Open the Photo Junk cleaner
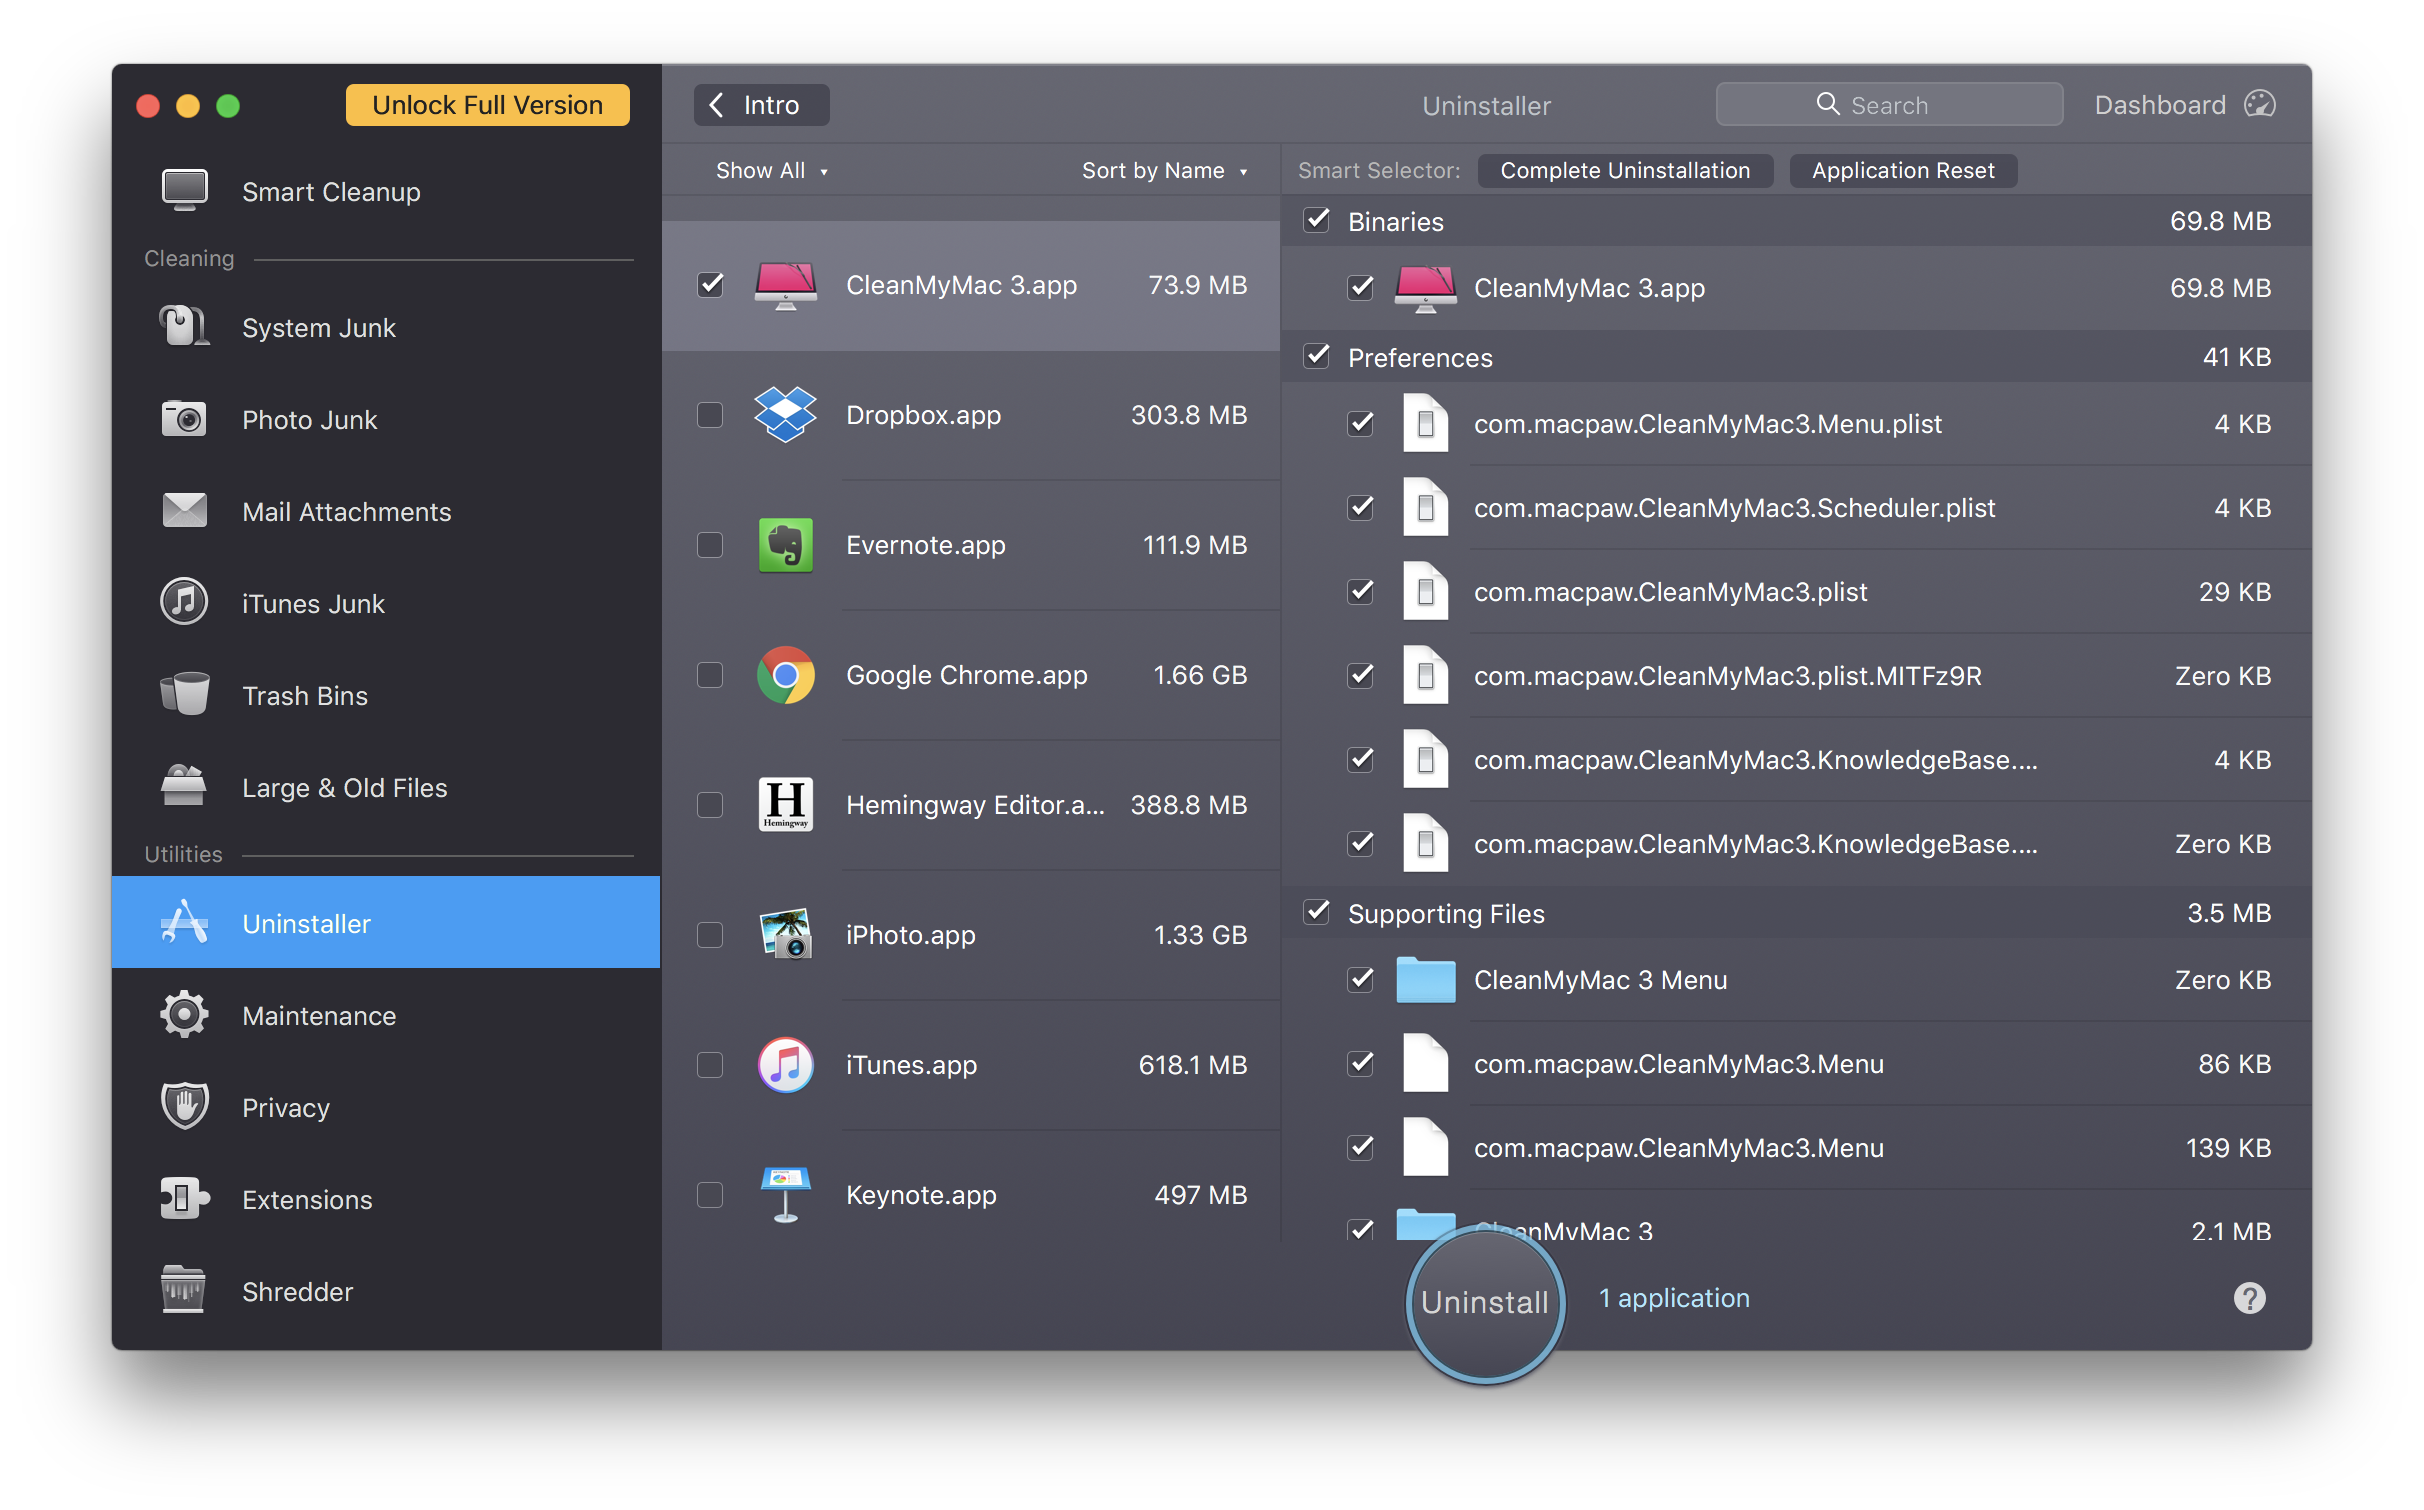The width and height of the screenshot is (2424, 1510). (x=309, y=419)
